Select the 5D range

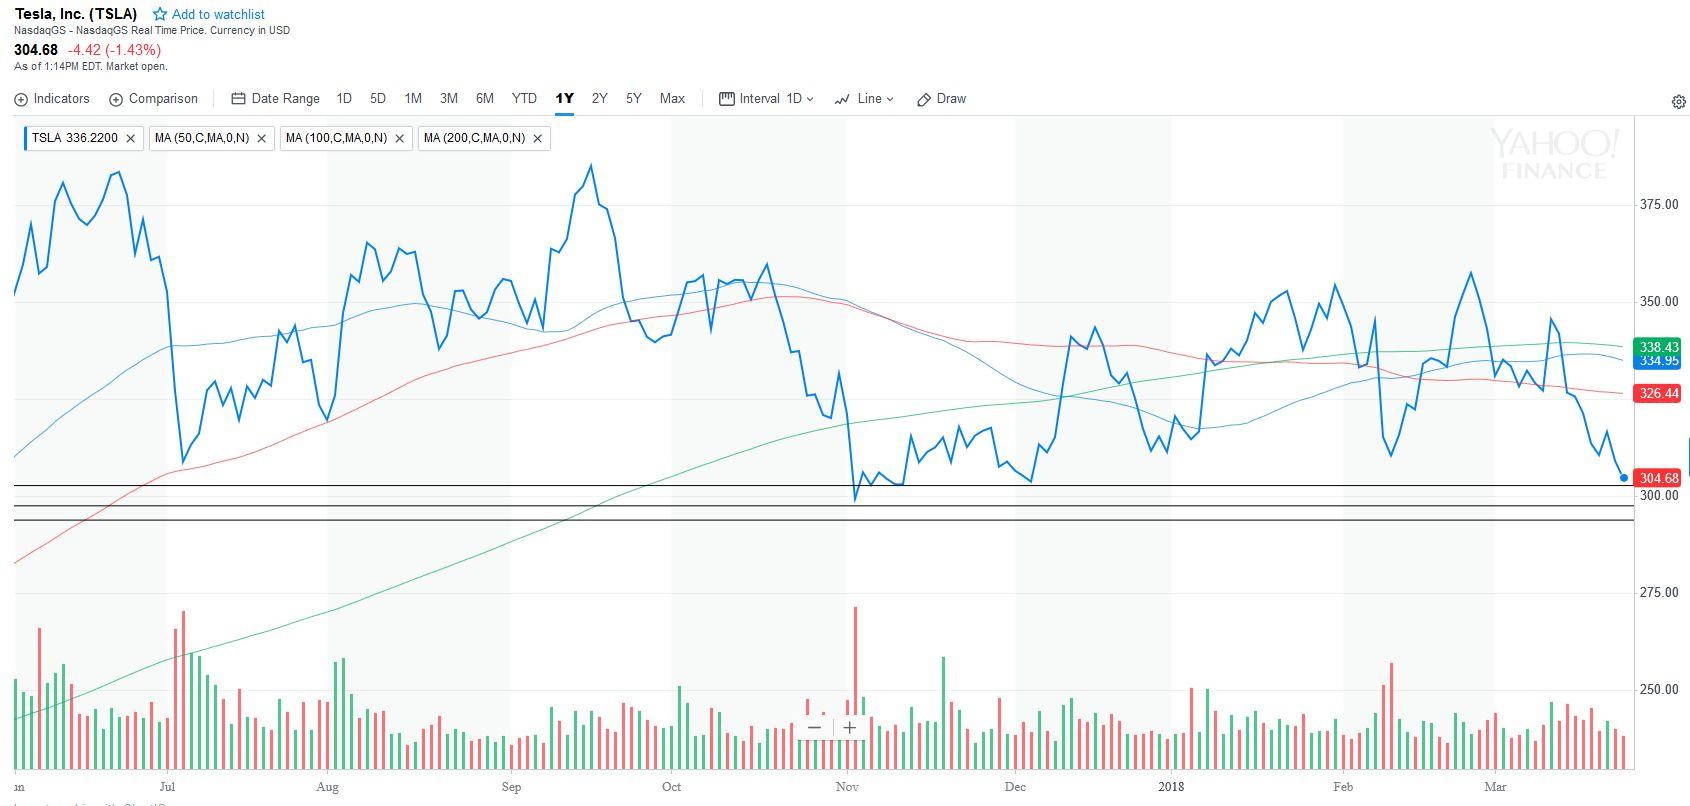click(x=378, y=99)
